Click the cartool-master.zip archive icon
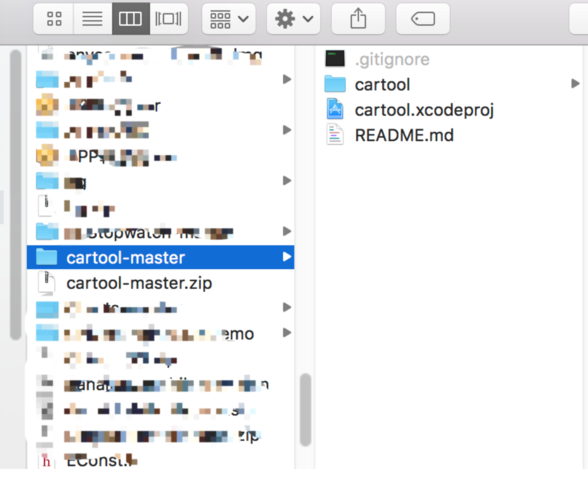The image size is (588, 500). pyautogui.click(x=46, y=282)
